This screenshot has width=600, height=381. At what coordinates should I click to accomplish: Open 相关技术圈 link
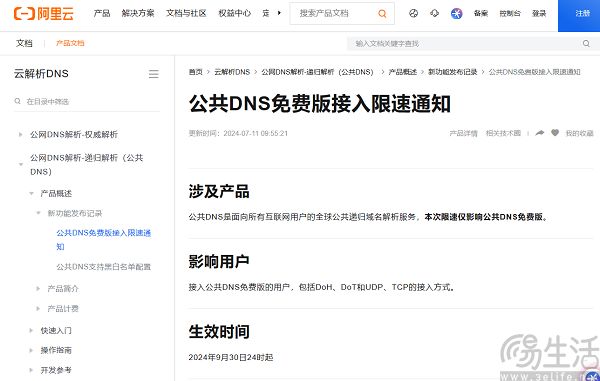(x=503, y=133)
